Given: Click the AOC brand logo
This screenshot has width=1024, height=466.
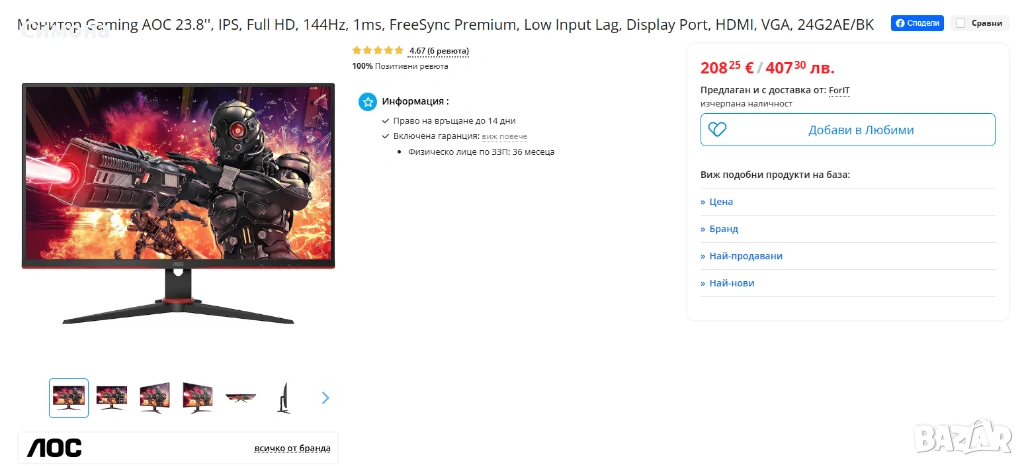Looking at the screenshot, I should [55, 448].
